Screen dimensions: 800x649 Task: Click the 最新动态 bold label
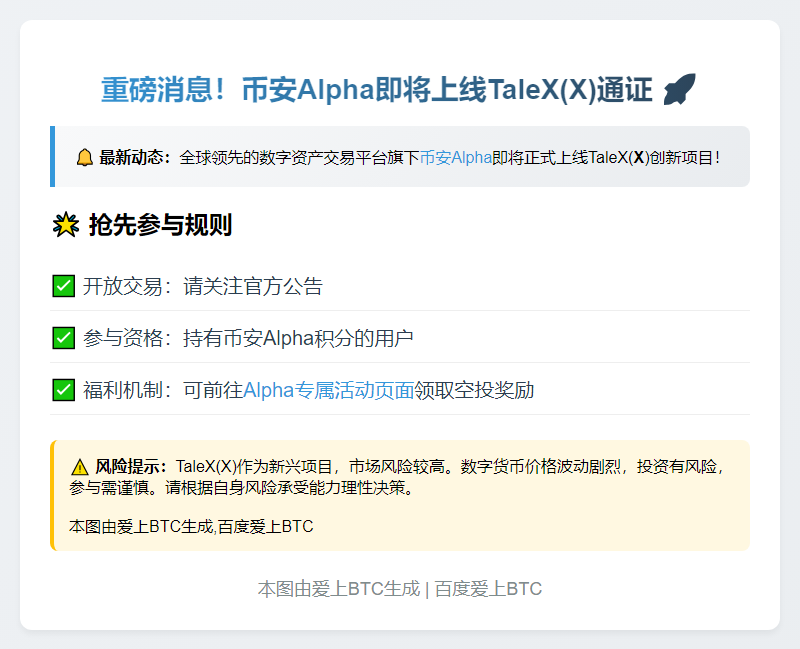coord(134,158)
